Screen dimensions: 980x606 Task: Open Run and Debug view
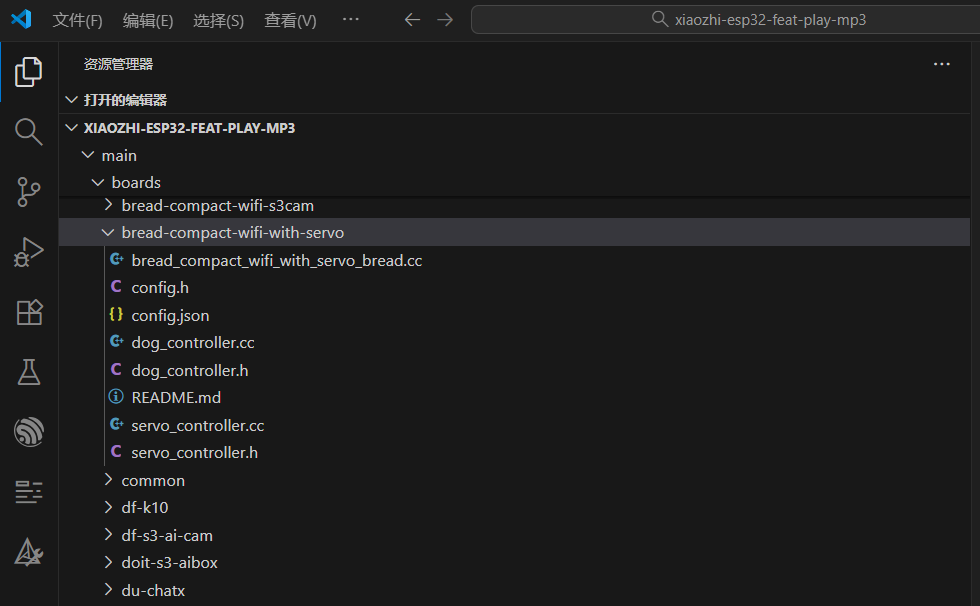(x=28, y=252)
